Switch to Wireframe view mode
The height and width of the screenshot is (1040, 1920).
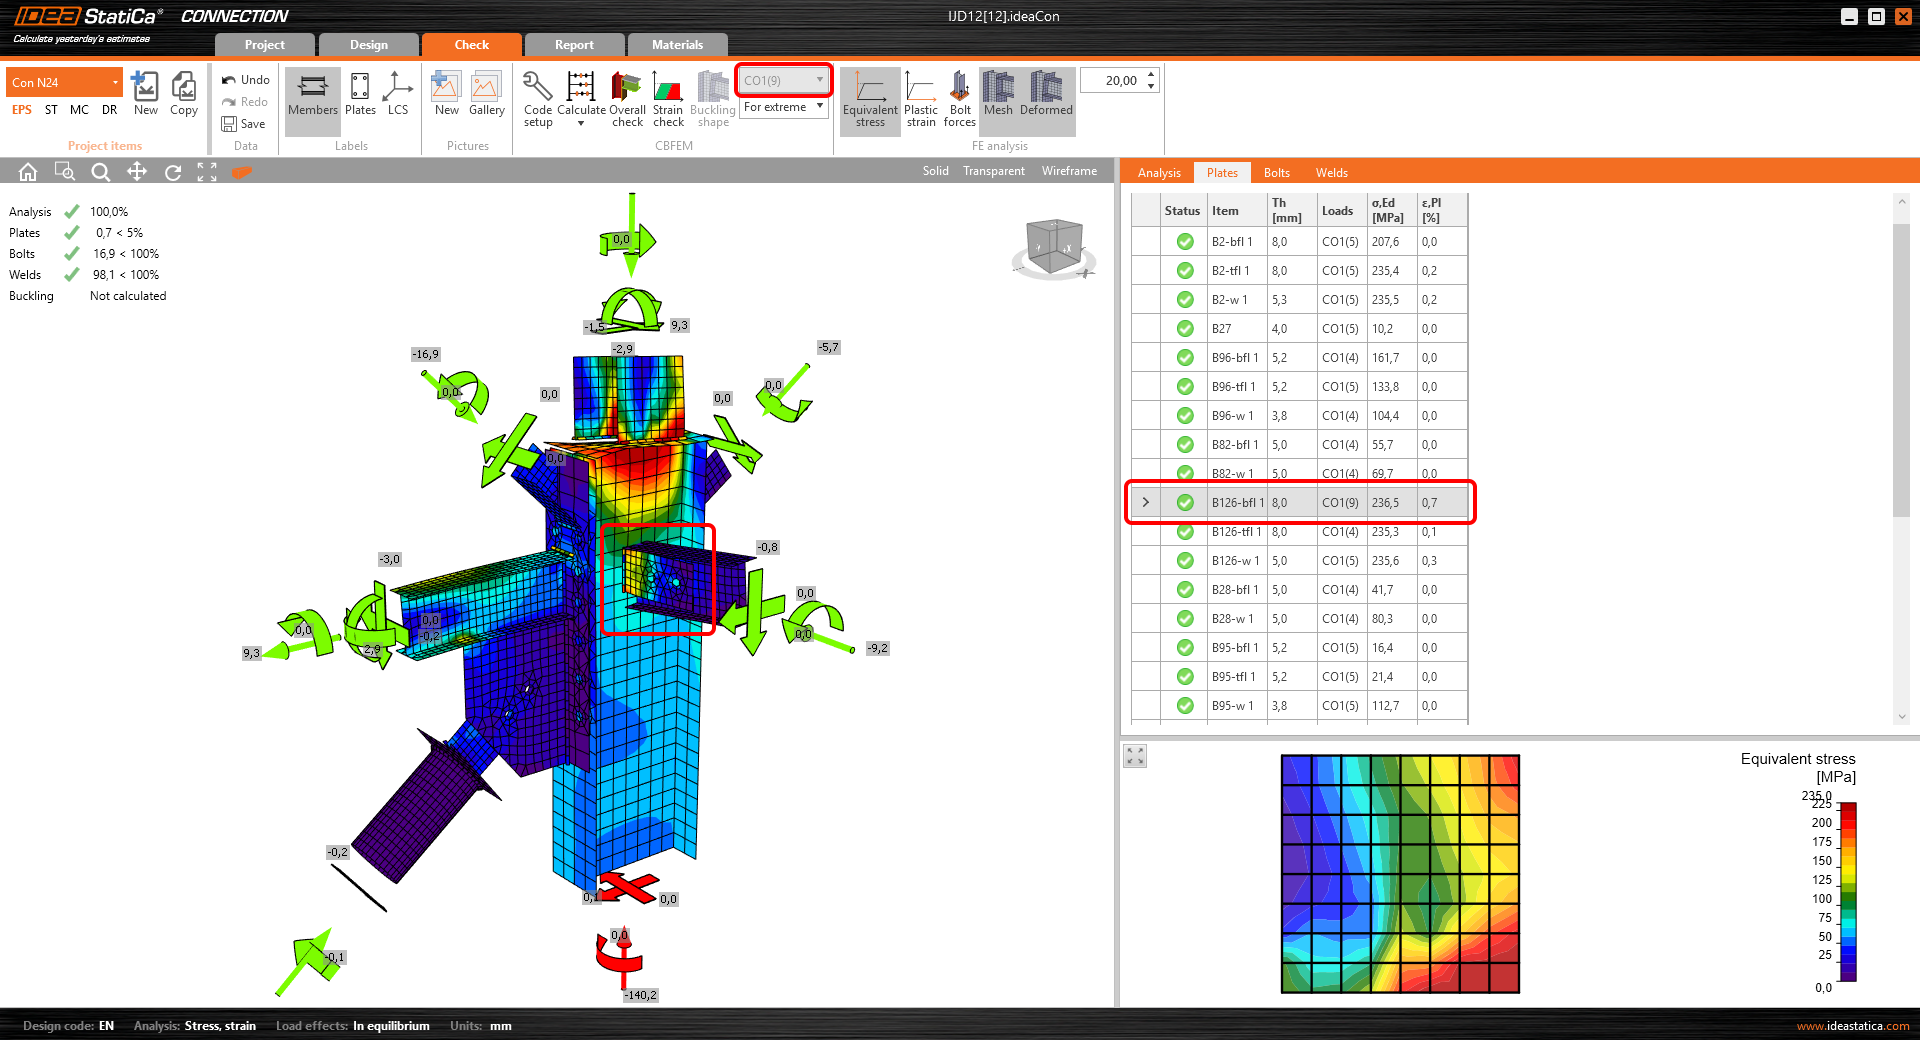click(x=1069, y=171)
